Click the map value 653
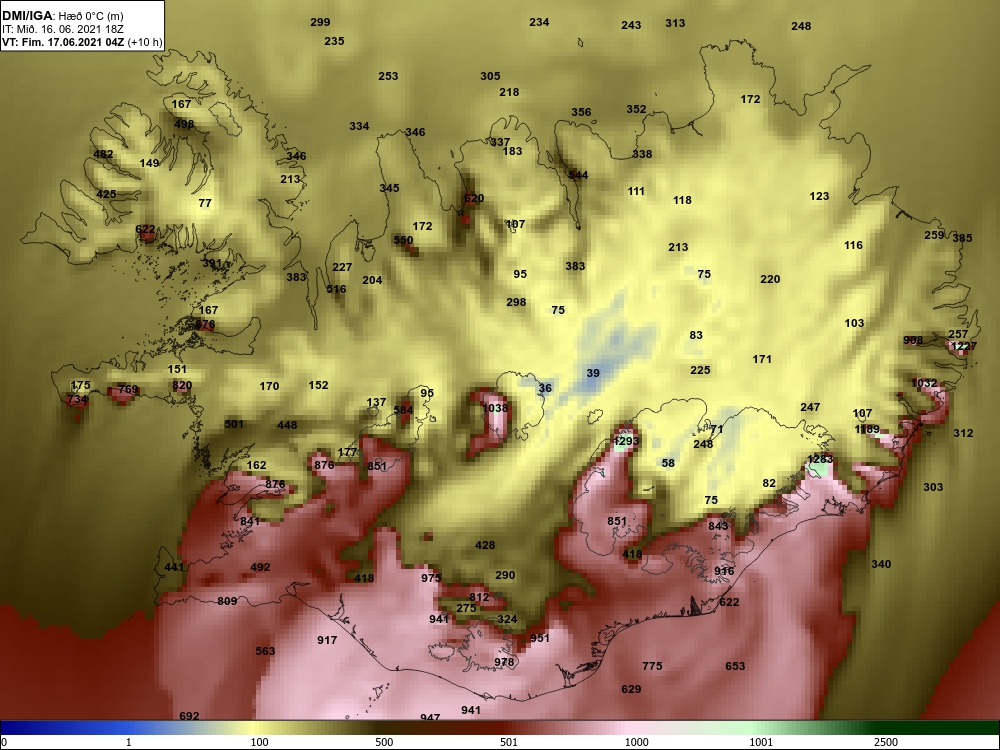The height and width of the screenshot is (750, 1000). 735,666
